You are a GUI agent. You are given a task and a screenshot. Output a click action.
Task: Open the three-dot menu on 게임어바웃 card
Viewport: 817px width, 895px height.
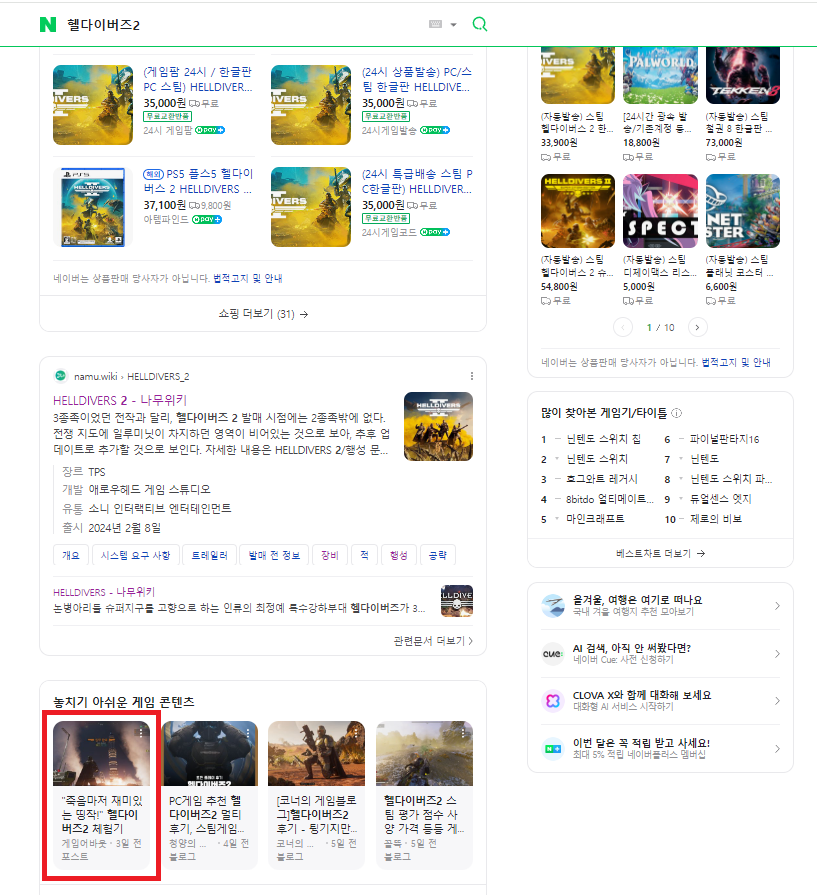coord(141,732)
